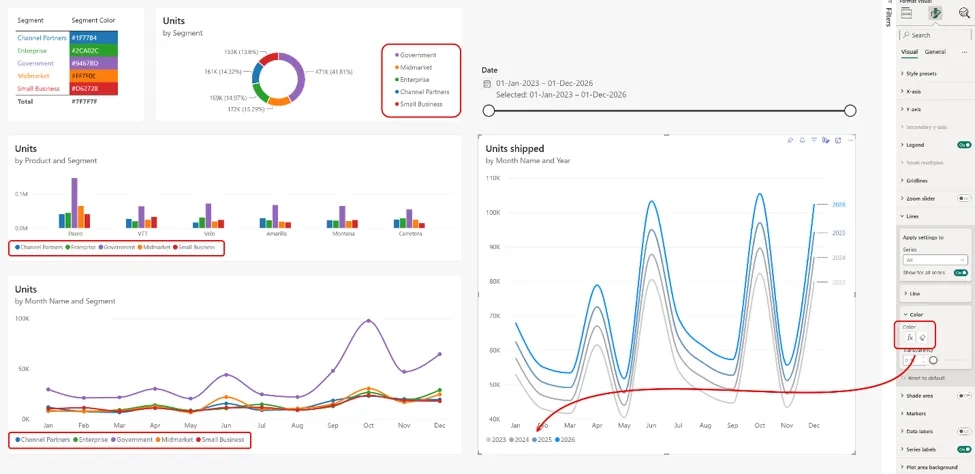Click Government in line chart legend
Screen dimensions: 975x474
(132, 440)
